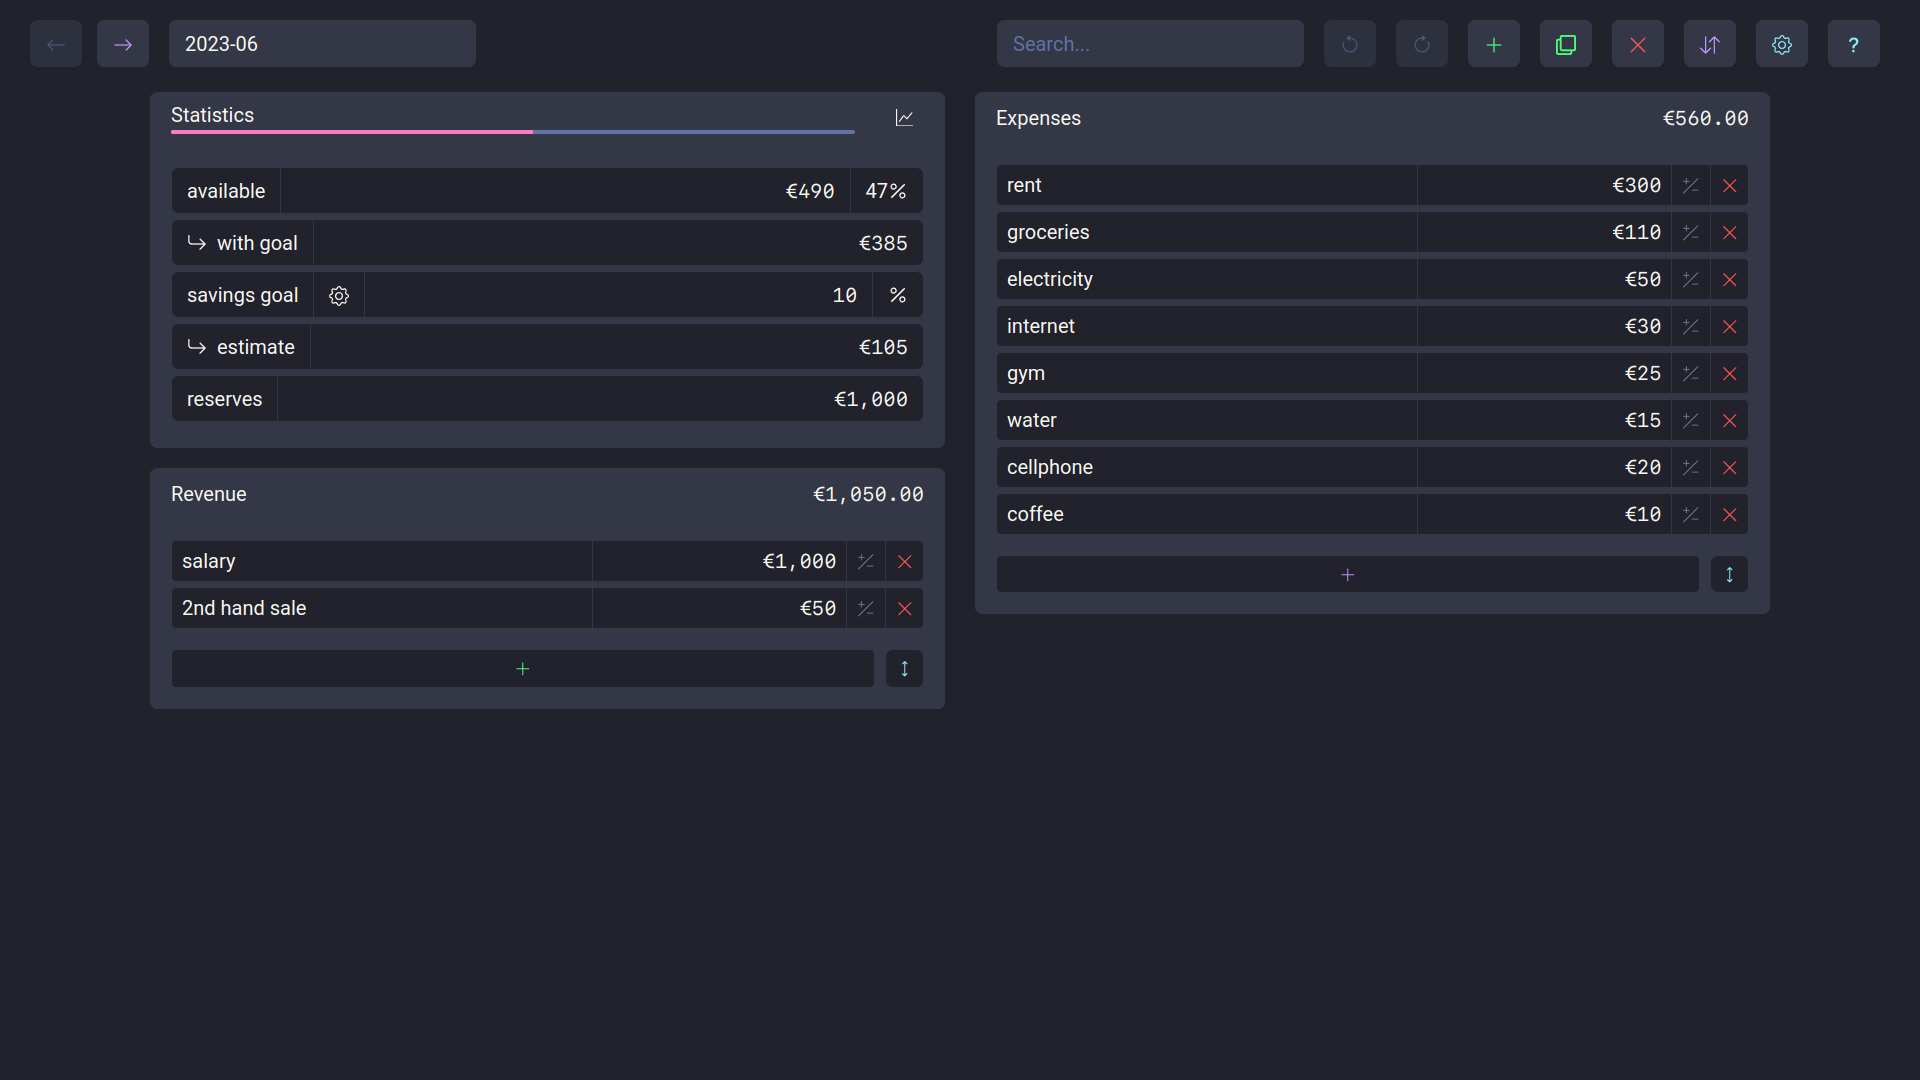This screenshot has width=1920, height=1080.
Task: Remove the groceries expense row
Action: (1729, 232)
